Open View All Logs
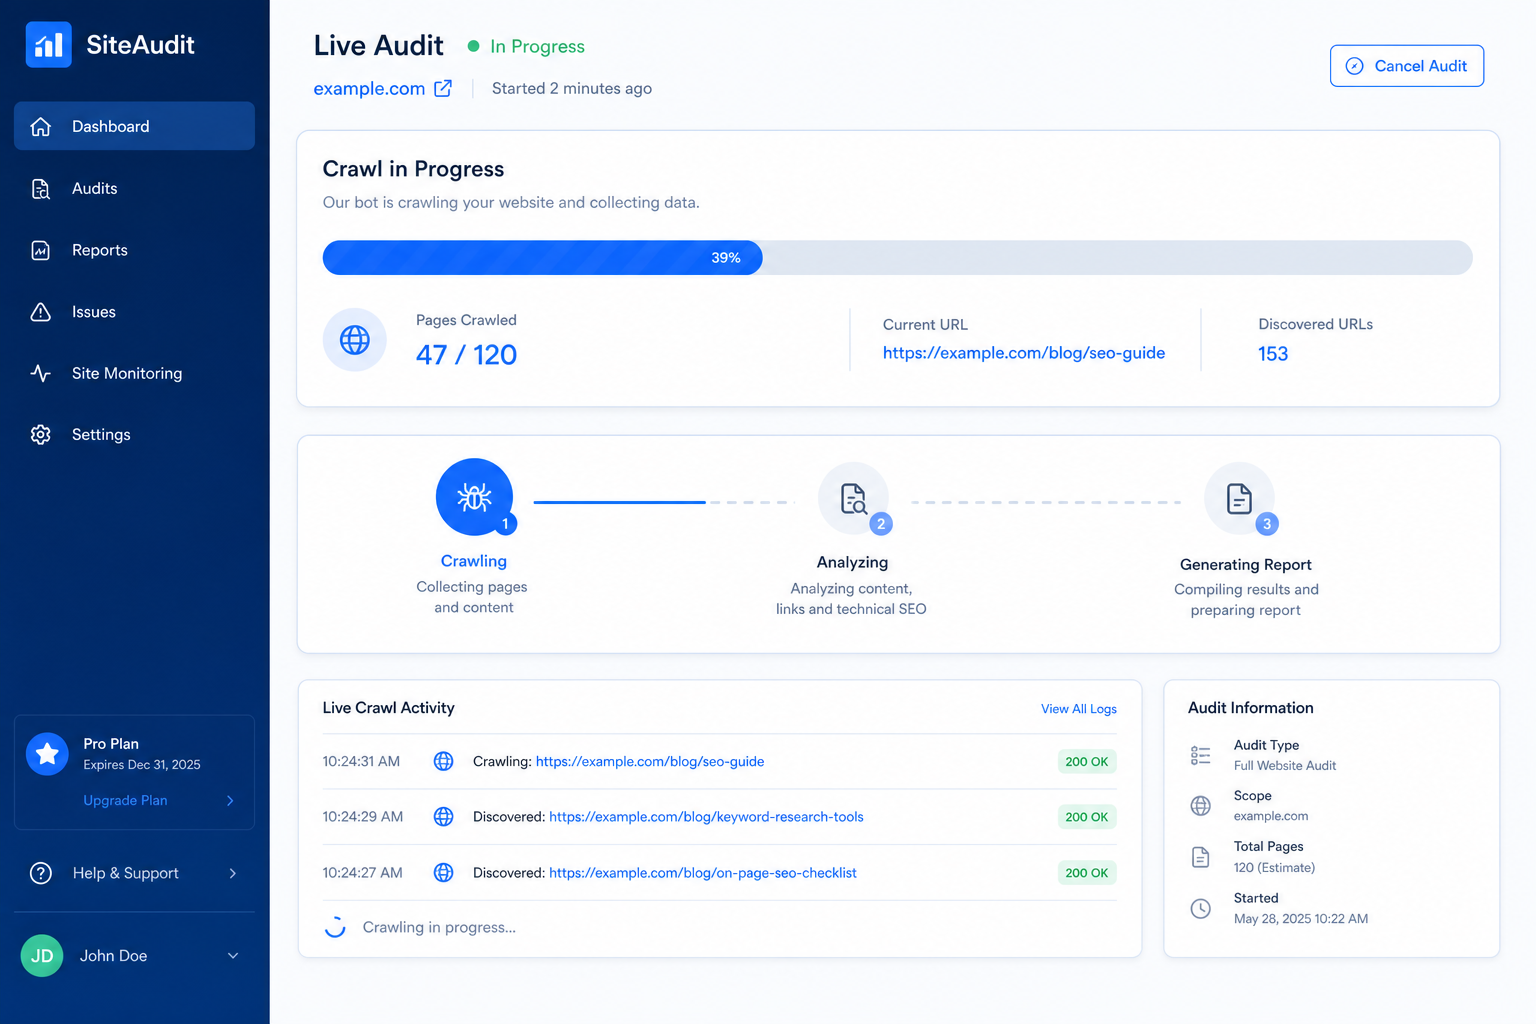 coord(1079,709)
